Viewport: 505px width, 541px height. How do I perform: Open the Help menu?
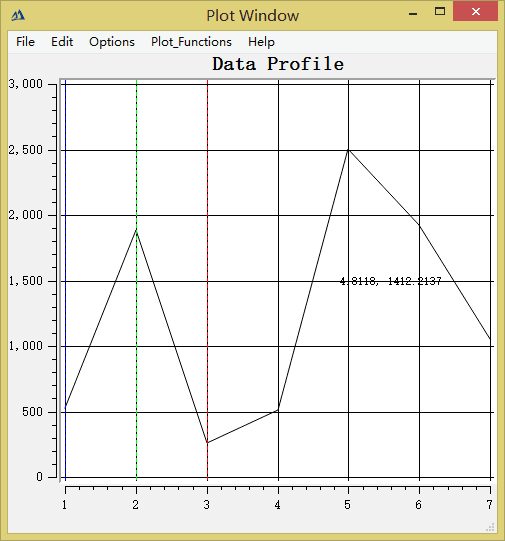pyautogui.click(x=261, y=42)
